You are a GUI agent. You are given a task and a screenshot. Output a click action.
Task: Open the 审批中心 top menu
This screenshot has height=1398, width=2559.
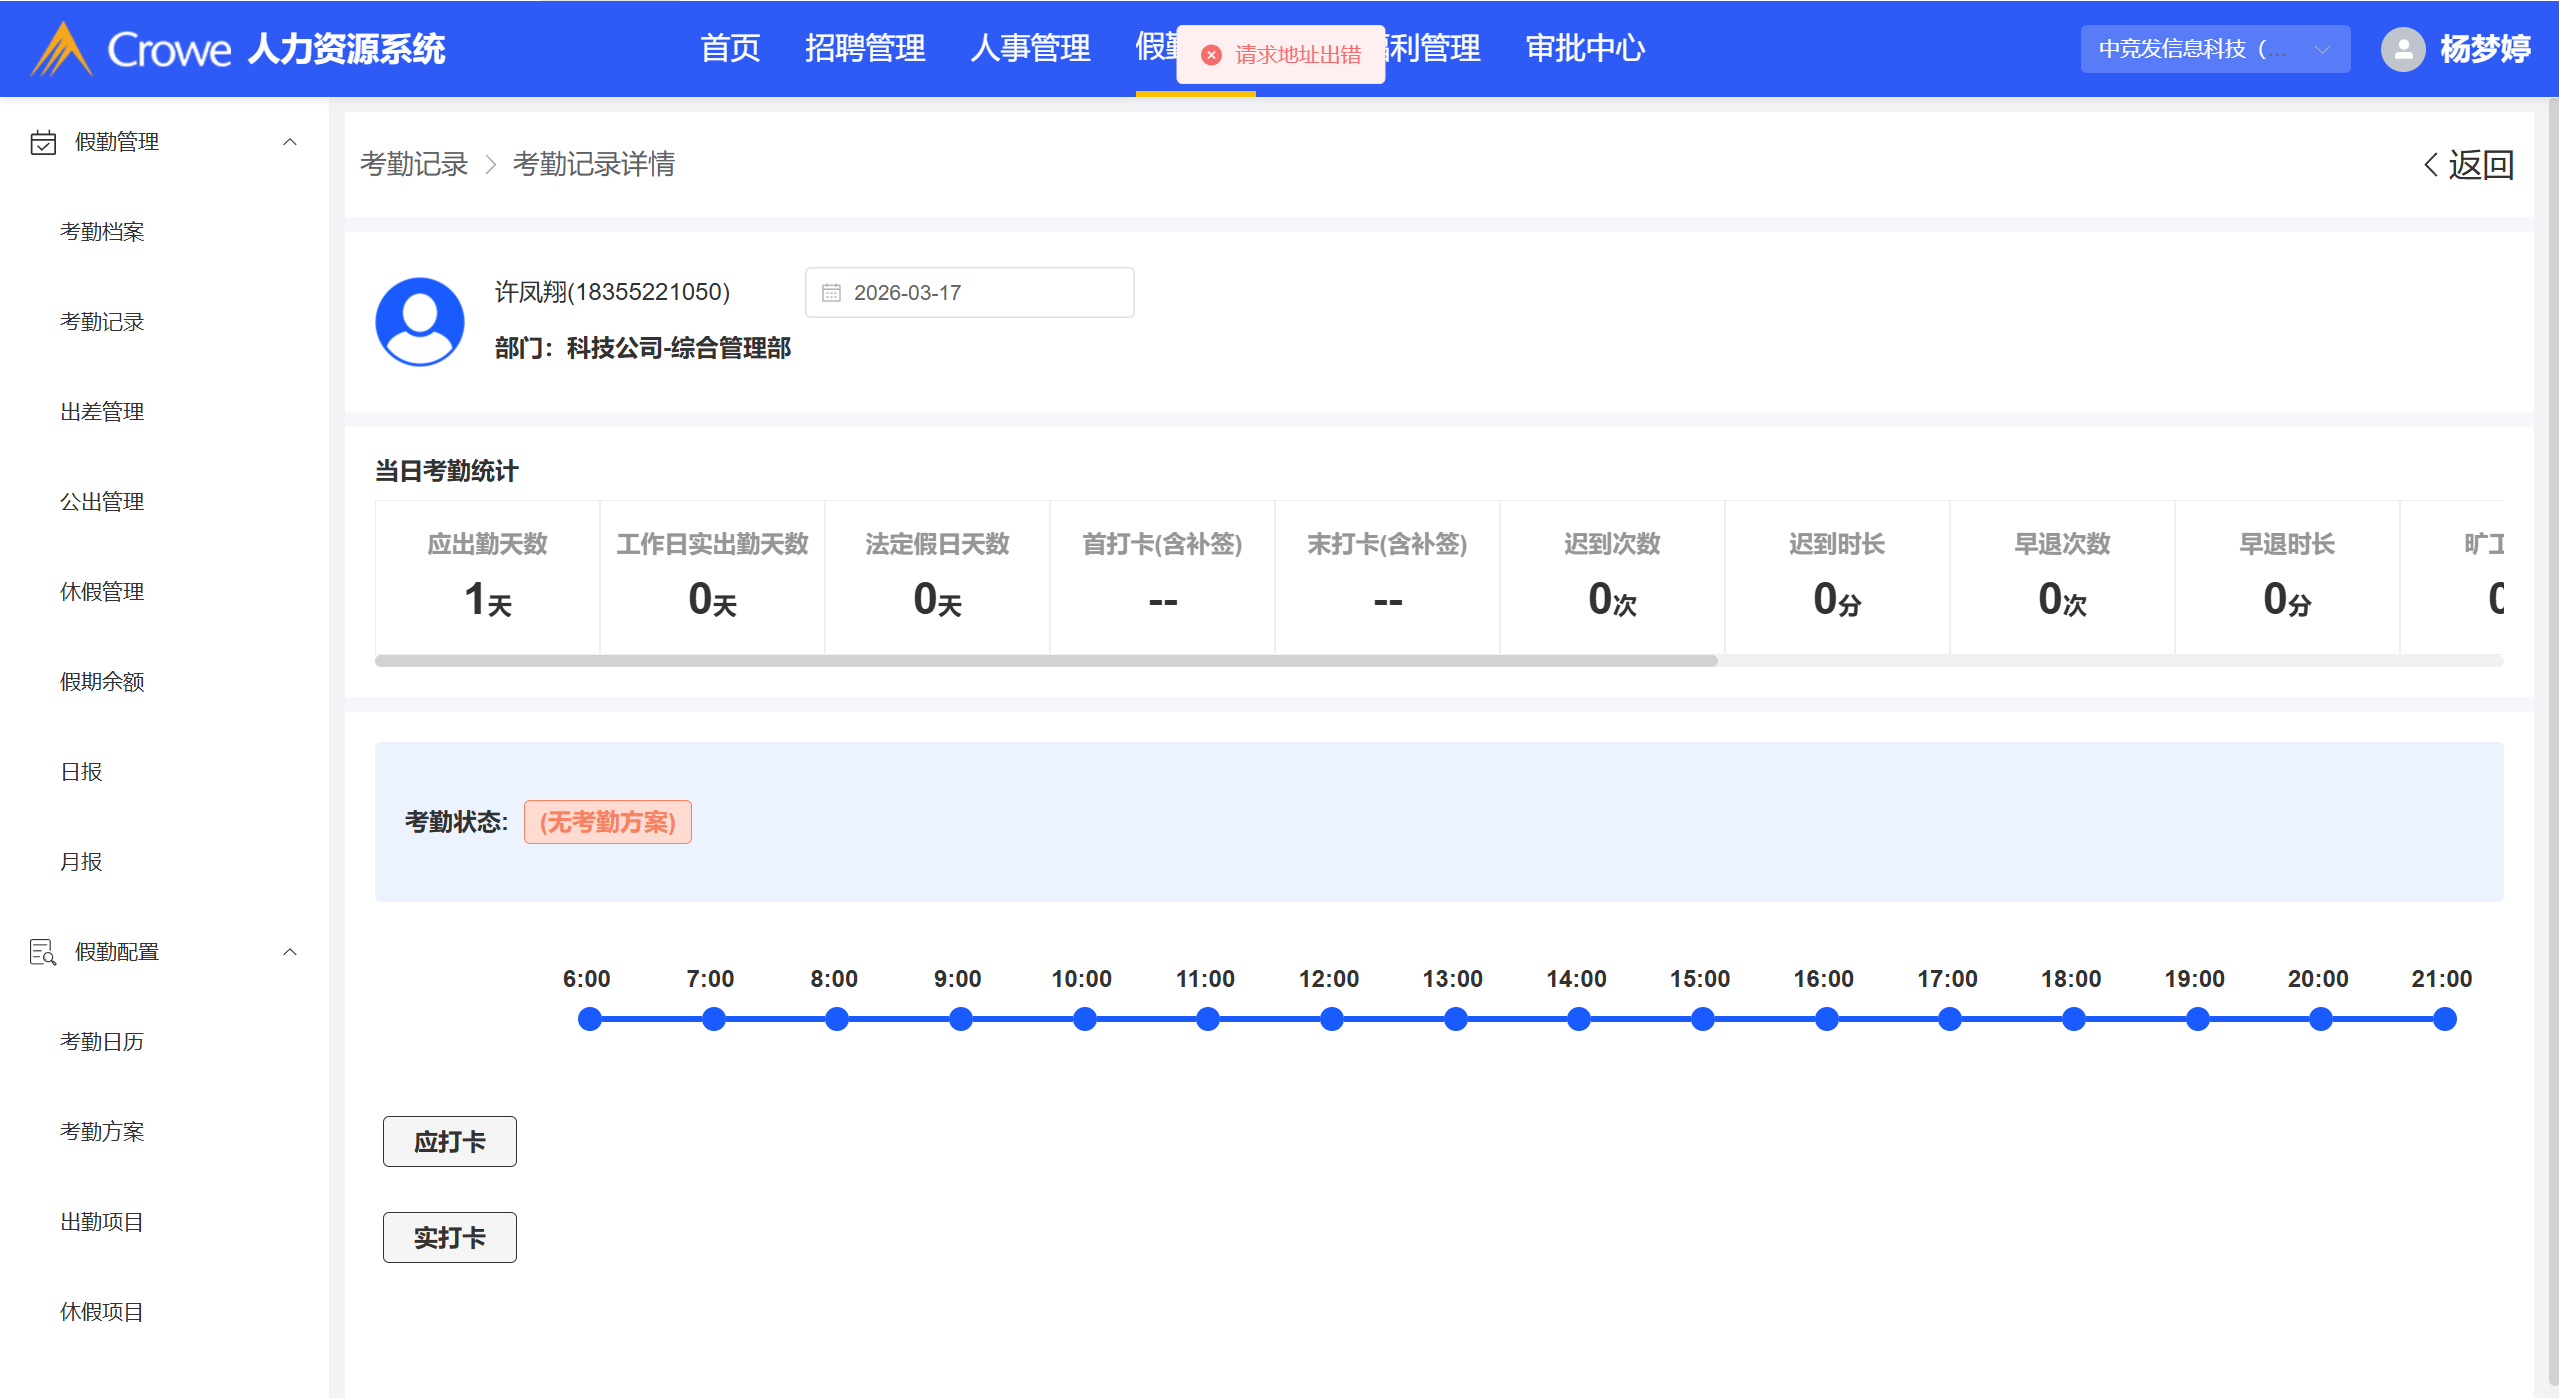coord(1585,48)
